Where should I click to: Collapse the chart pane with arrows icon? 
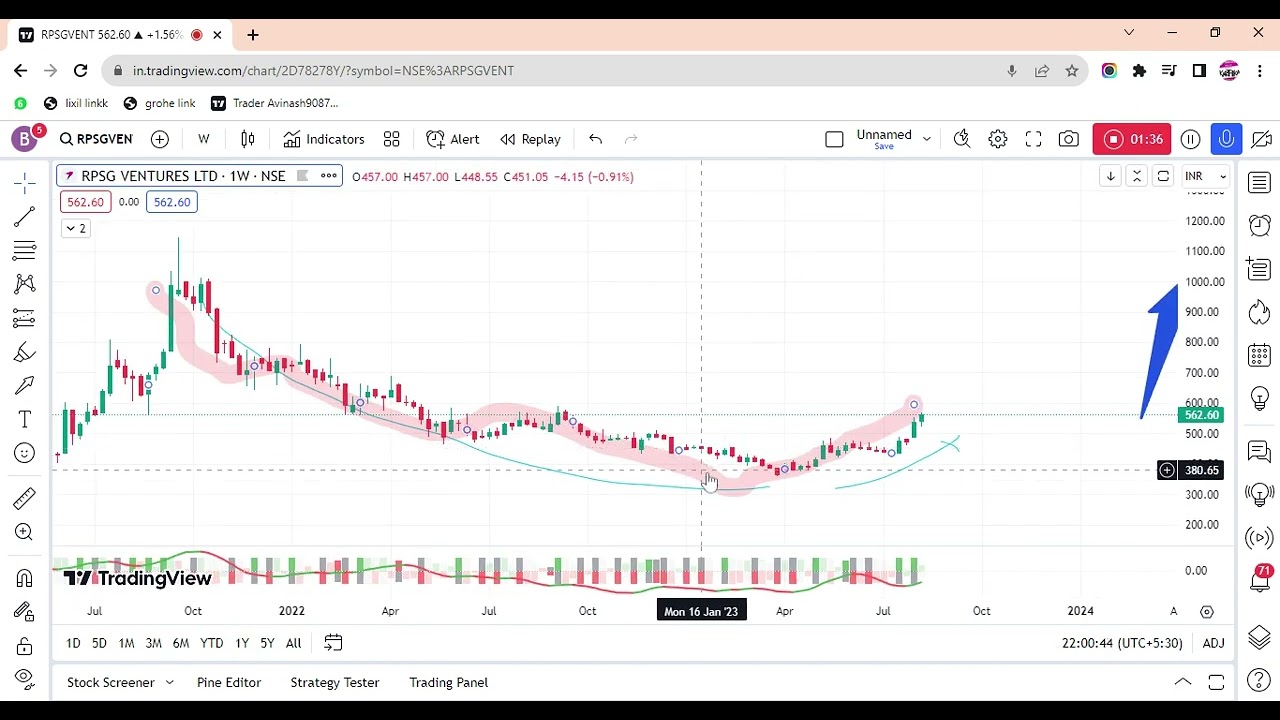[x=1136, y=176]
